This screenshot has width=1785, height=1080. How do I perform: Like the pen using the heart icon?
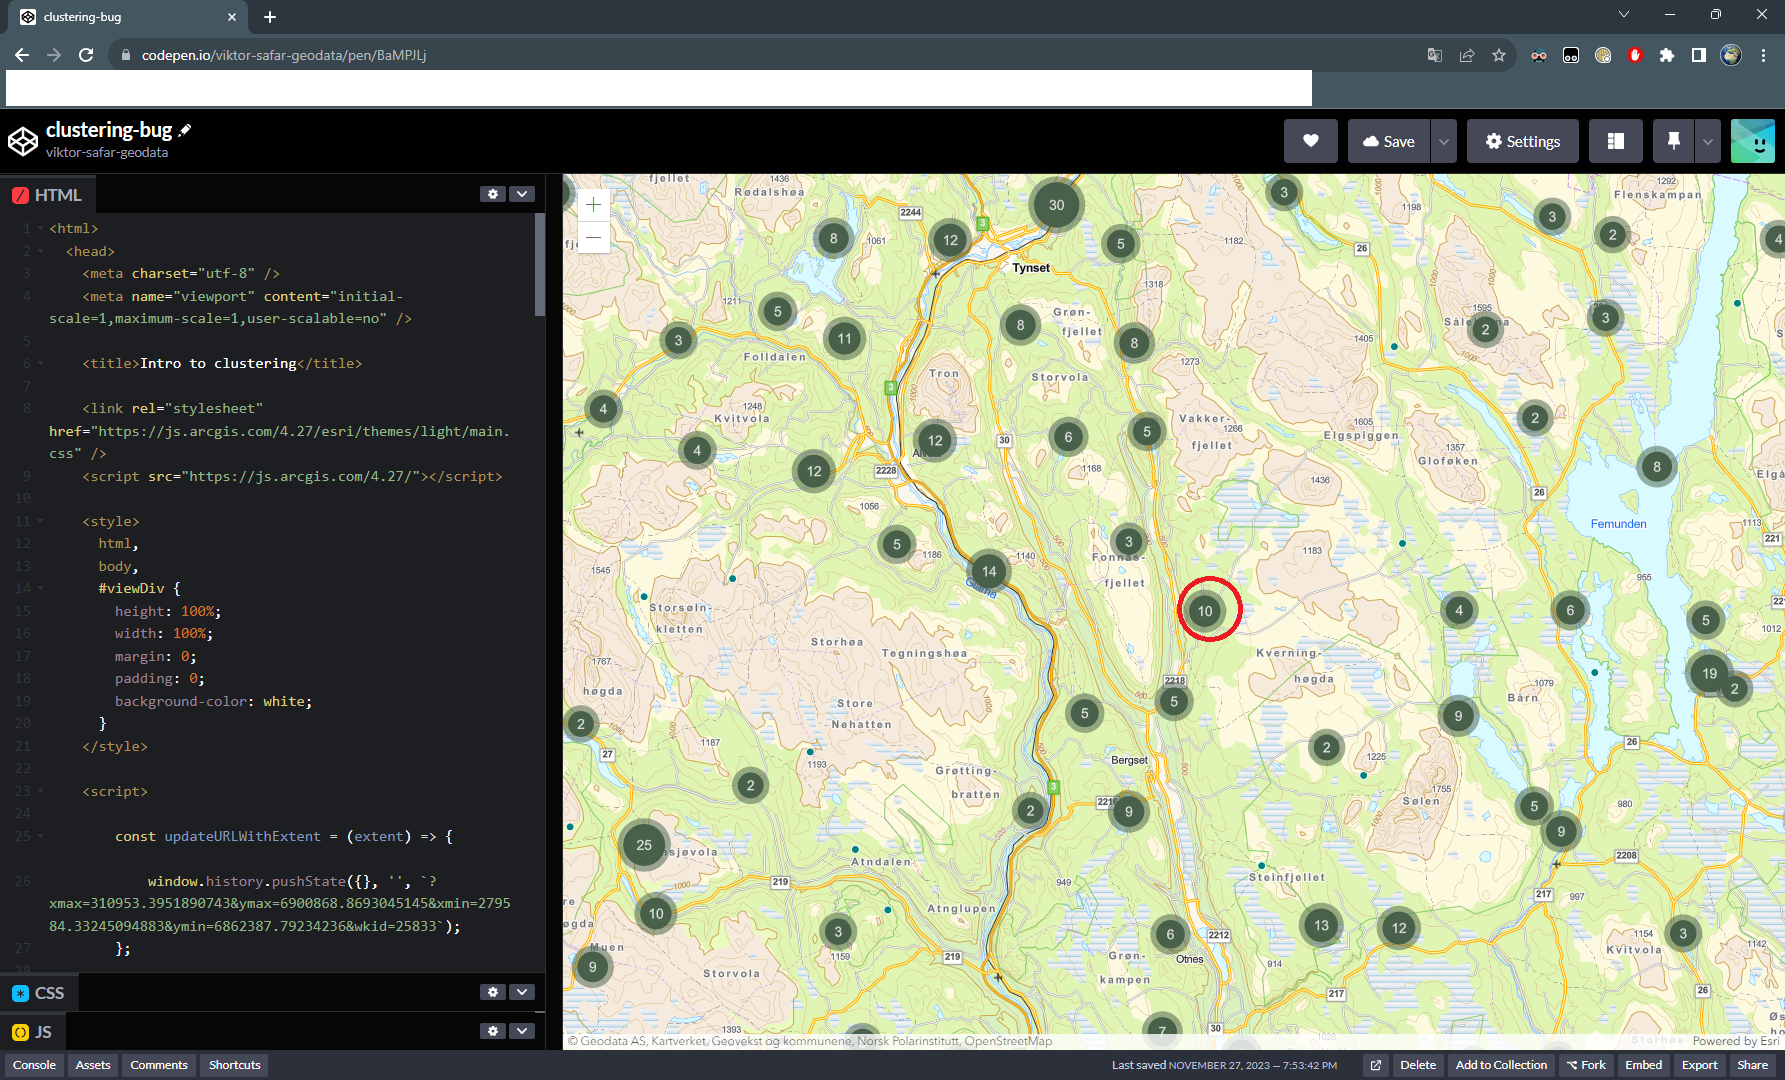[1310, 141]
